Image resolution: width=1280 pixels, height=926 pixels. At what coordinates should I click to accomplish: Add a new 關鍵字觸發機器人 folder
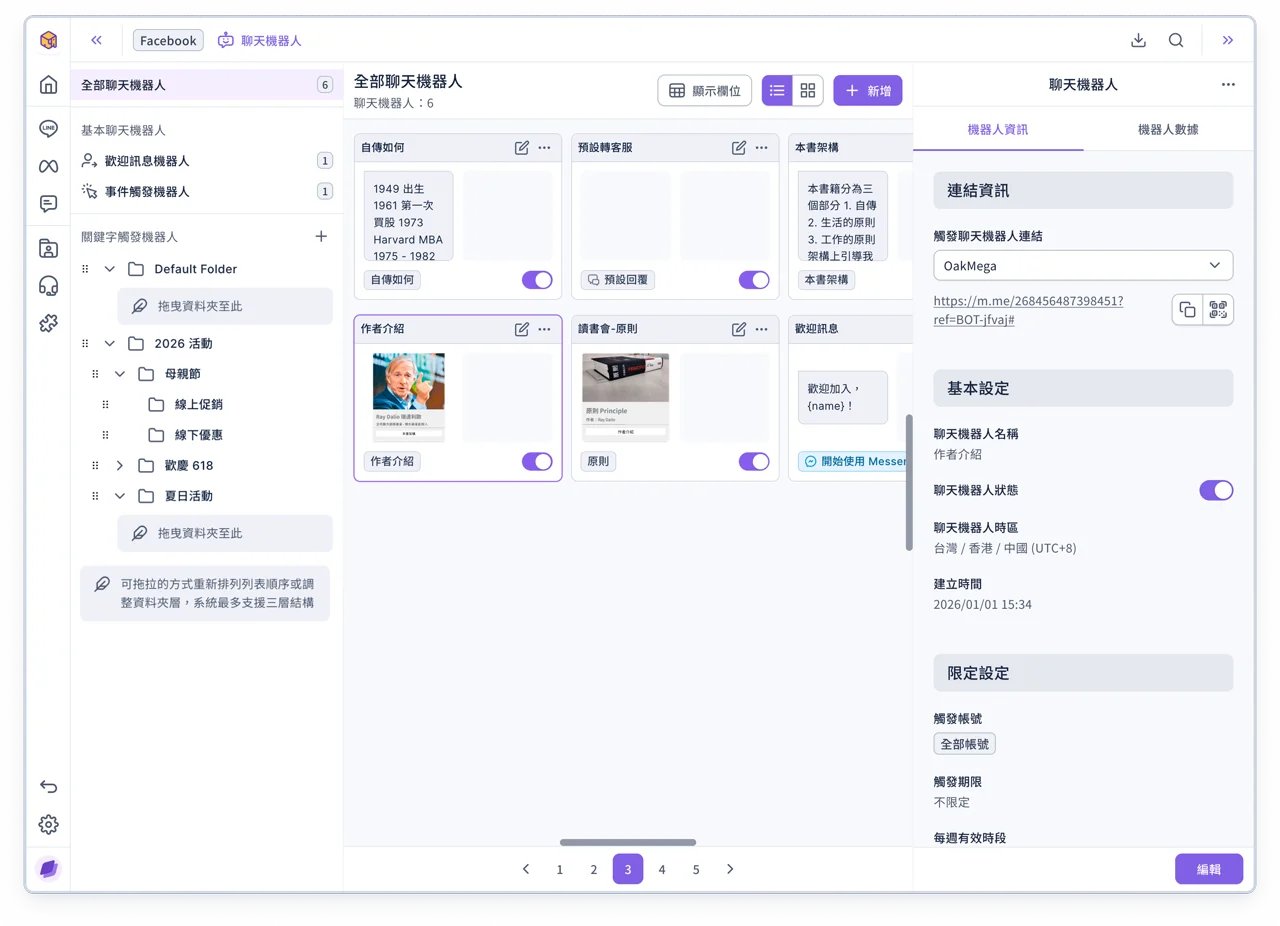(321, 237)
